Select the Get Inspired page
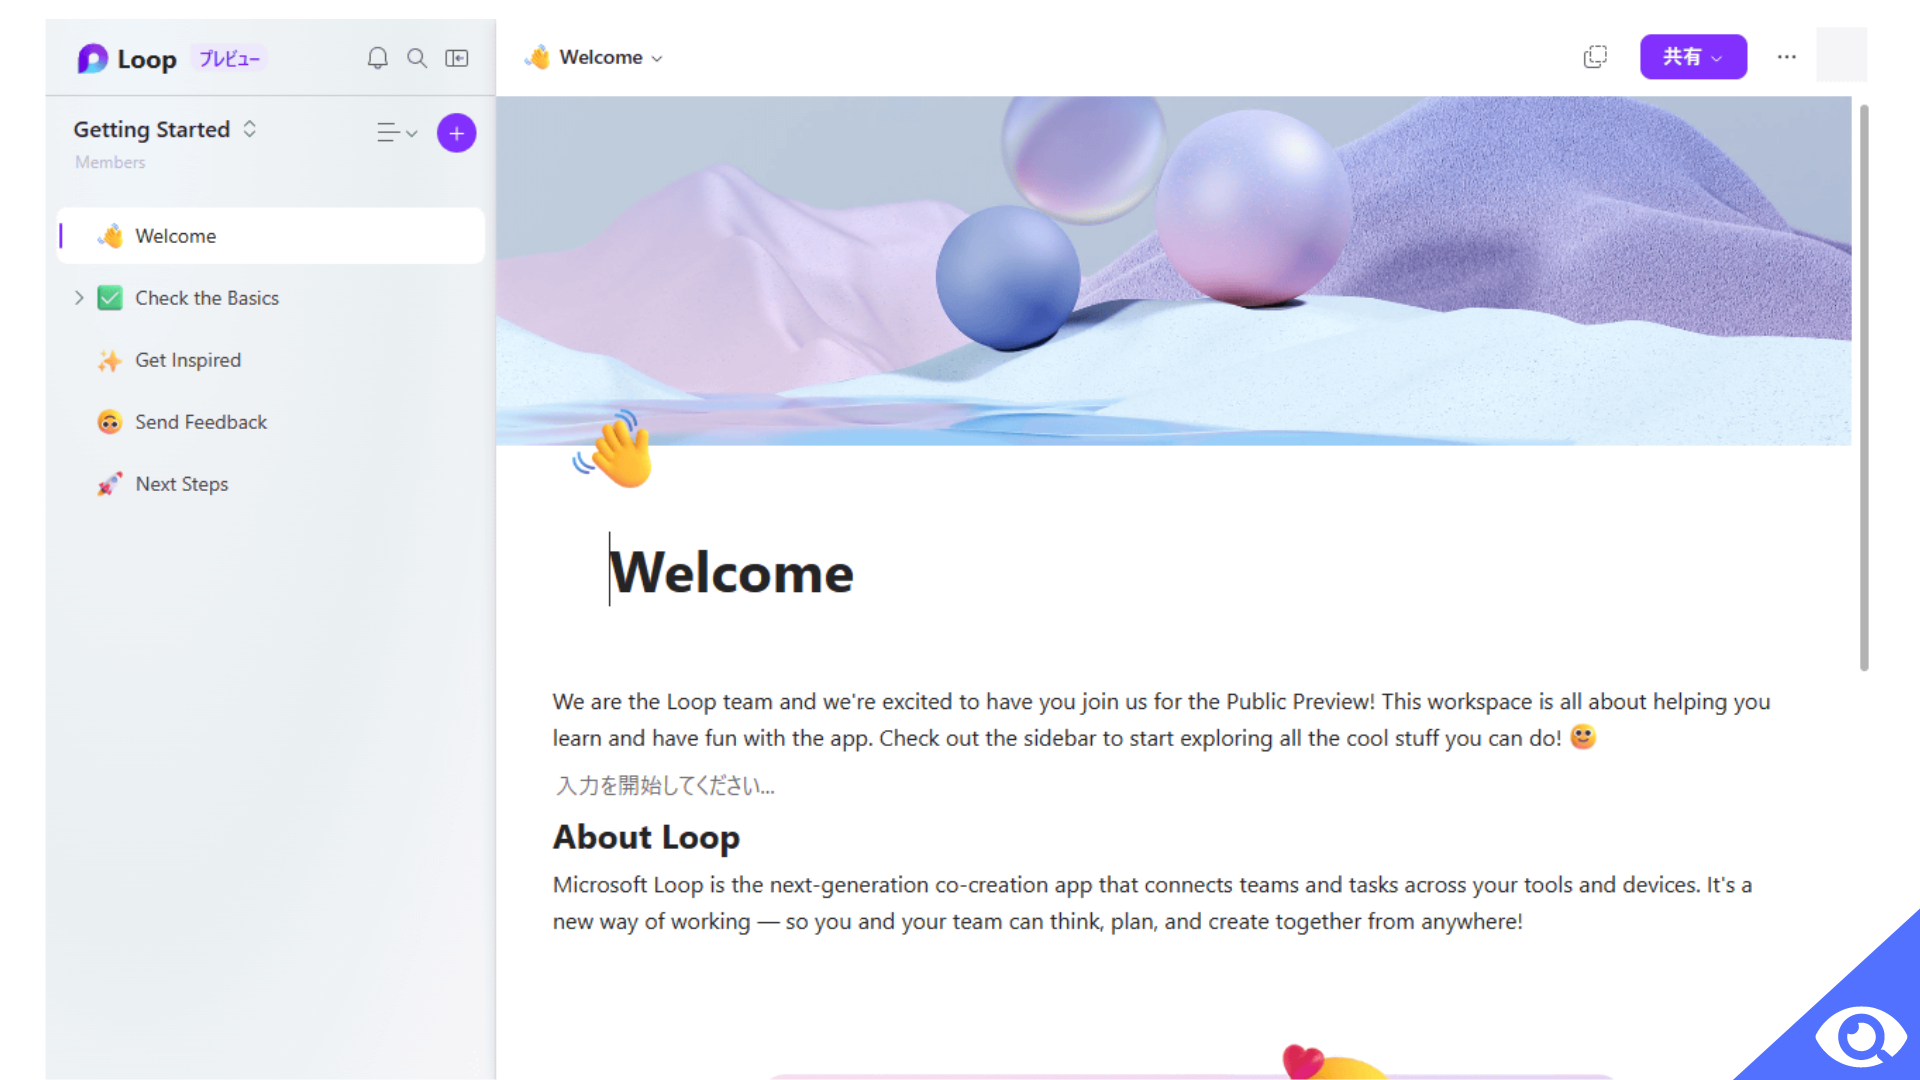The height and width of the screenshot is (1080, 1920). click(187, 359)
